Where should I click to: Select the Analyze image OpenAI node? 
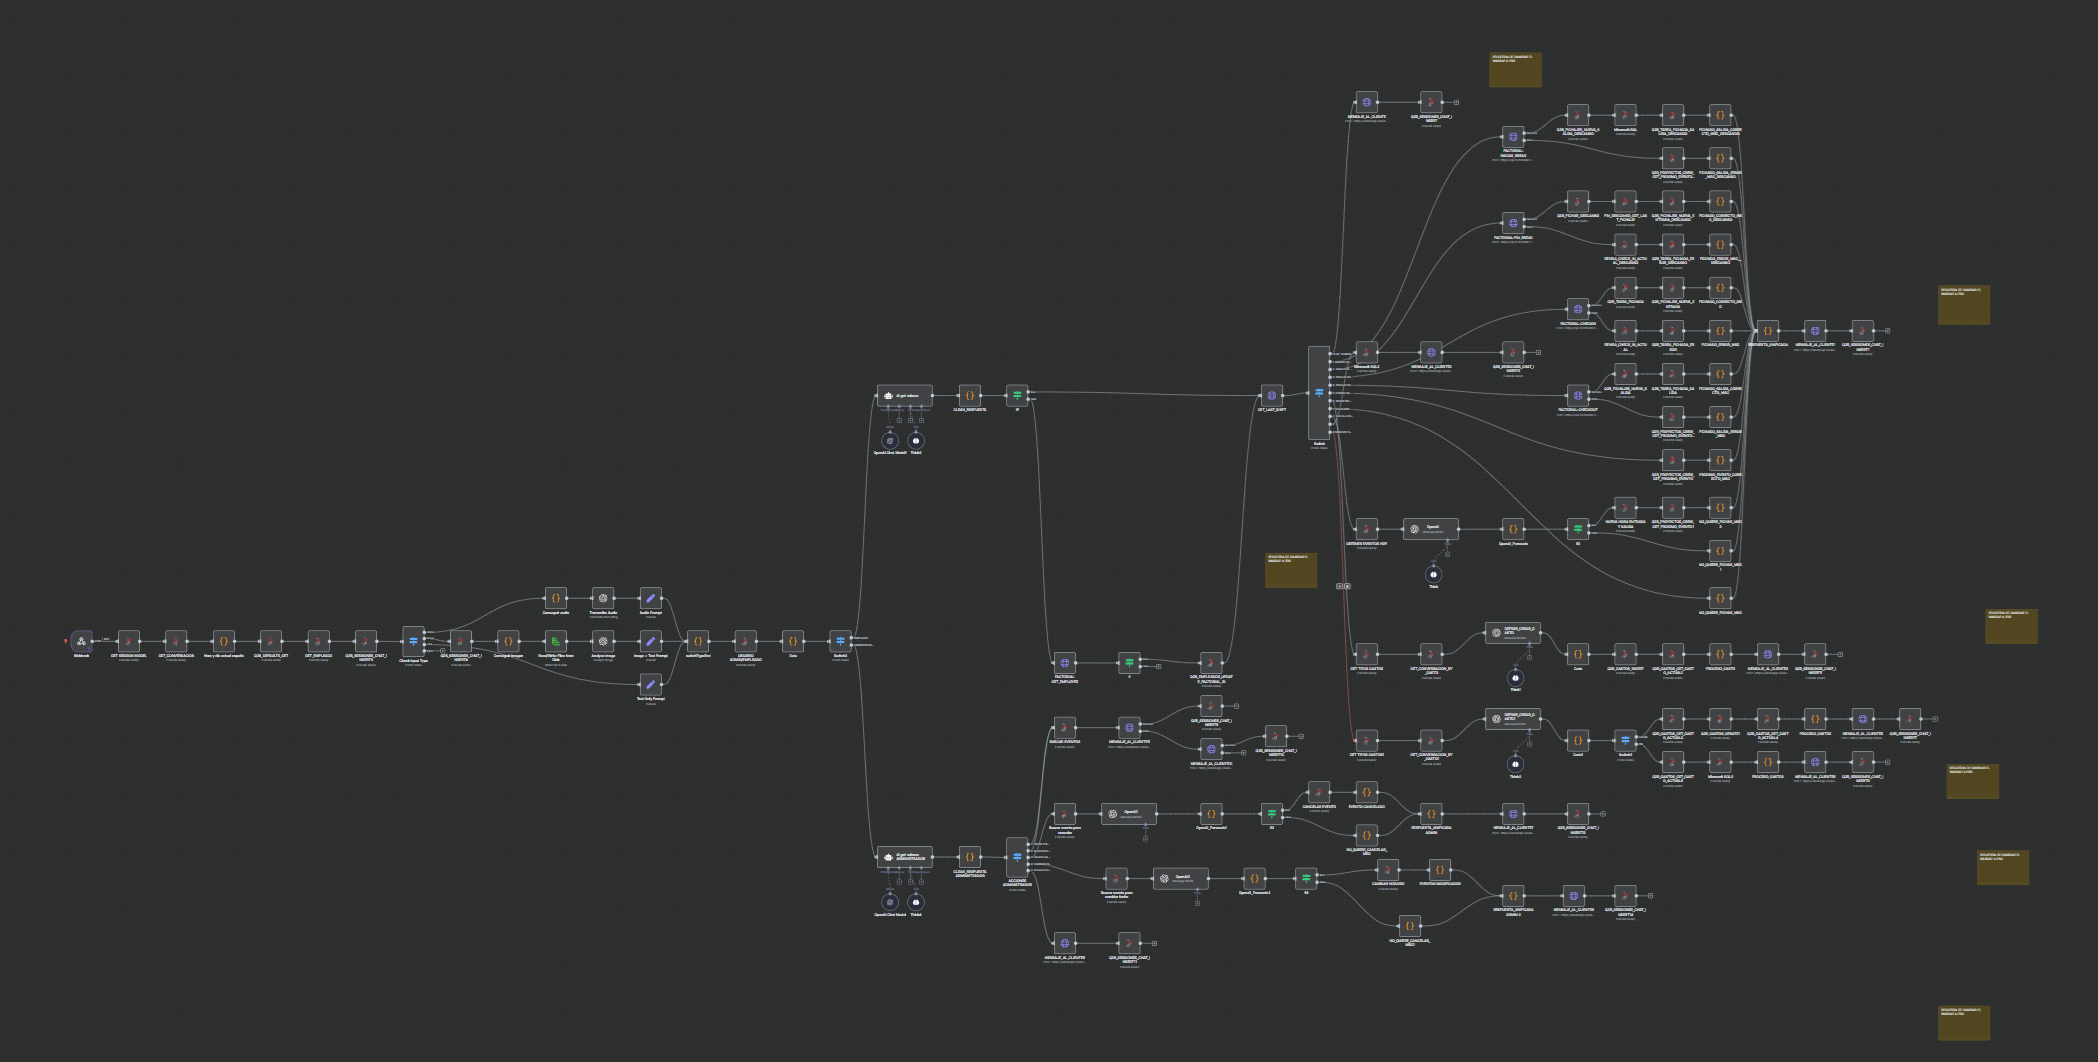[x=603, y=641]
